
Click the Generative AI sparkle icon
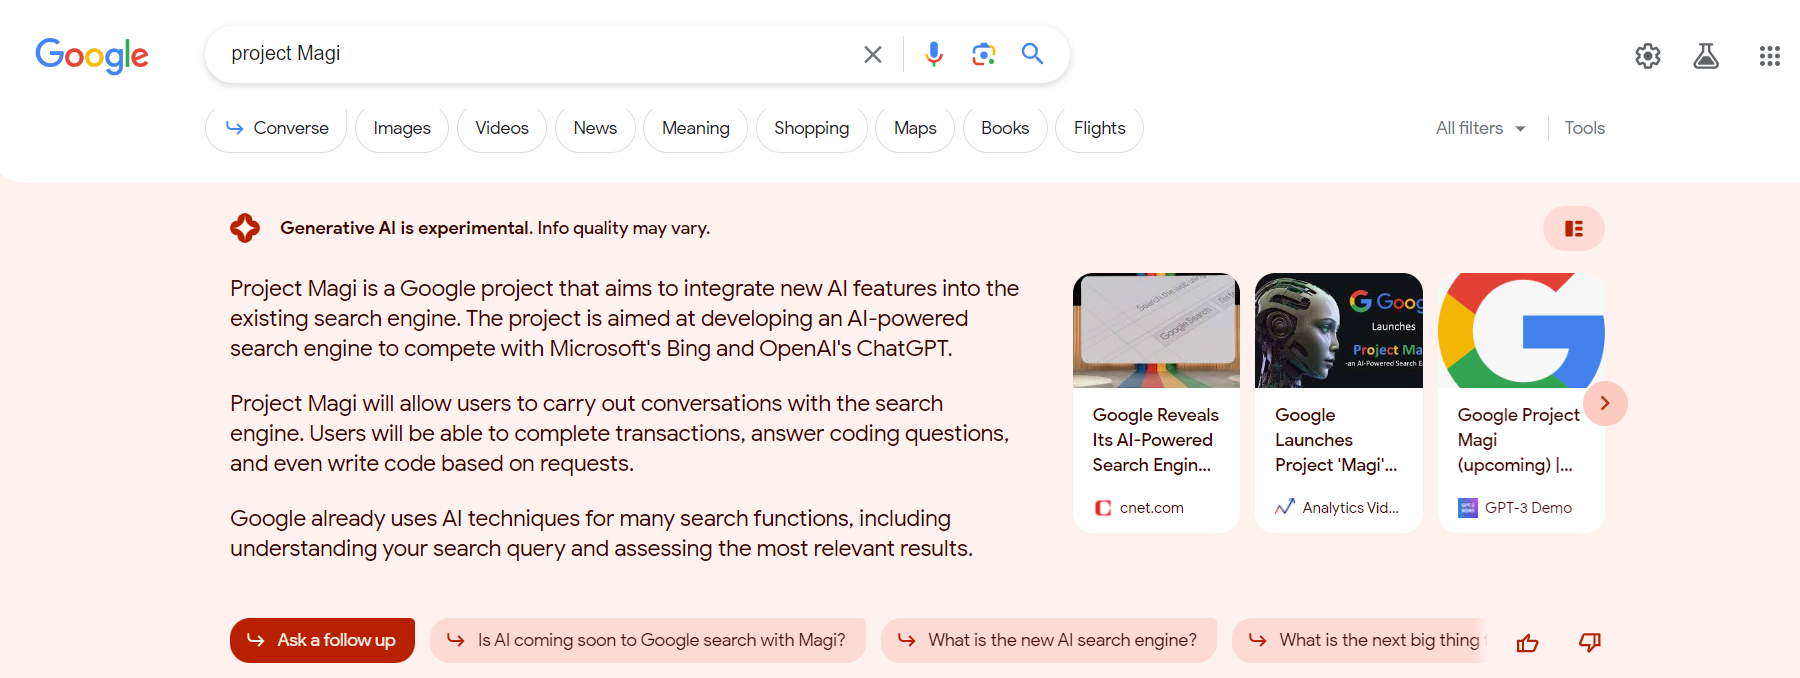click(x=245, y=228)
